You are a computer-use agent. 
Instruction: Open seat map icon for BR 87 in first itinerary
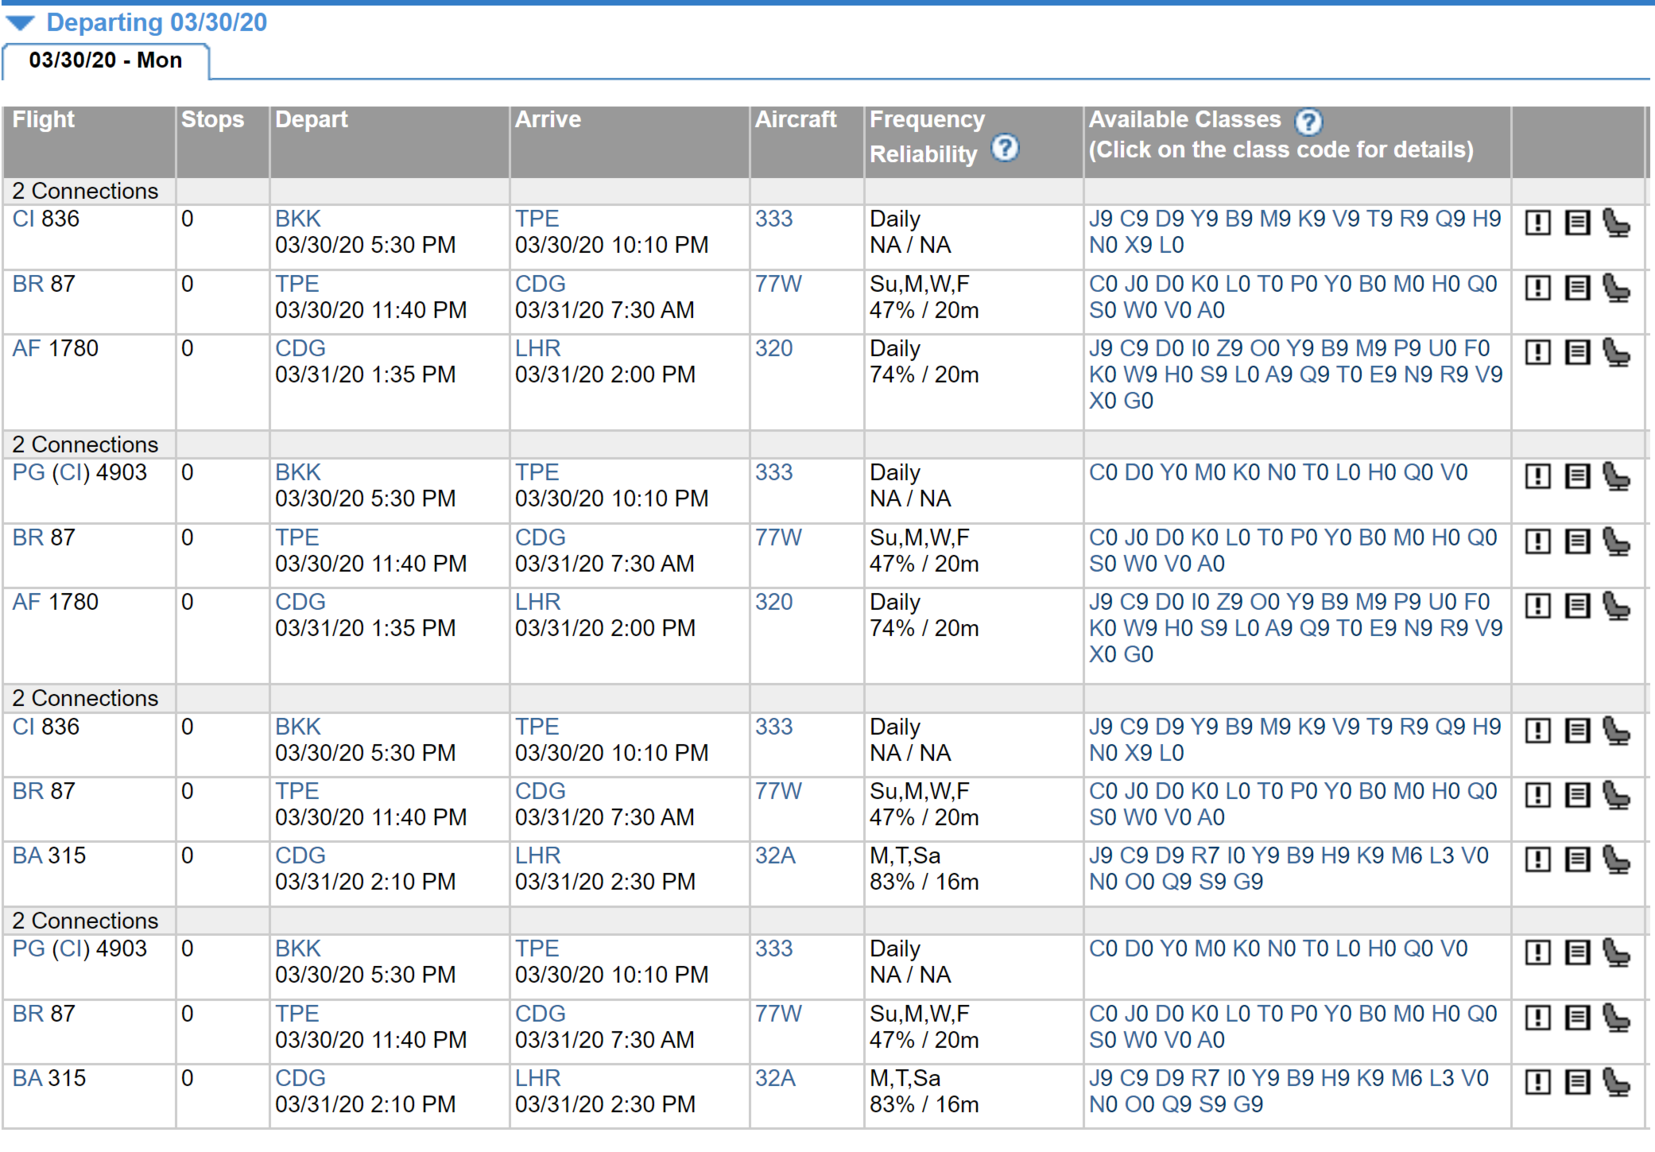pyautogui.click(x=1617, y=288)
